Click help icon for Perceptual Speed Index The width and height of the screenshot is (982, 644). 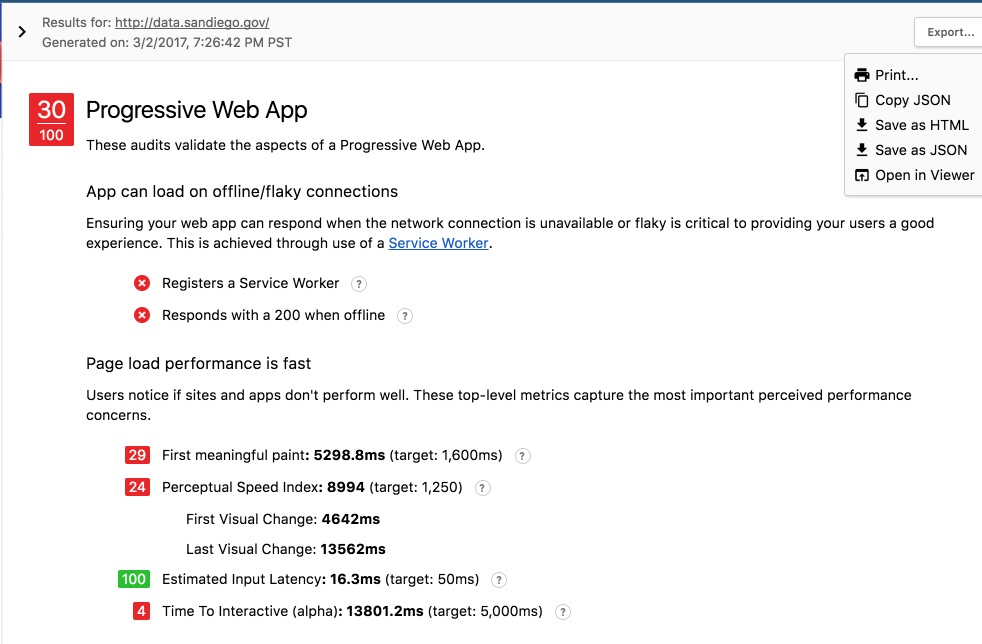[482, 488]
